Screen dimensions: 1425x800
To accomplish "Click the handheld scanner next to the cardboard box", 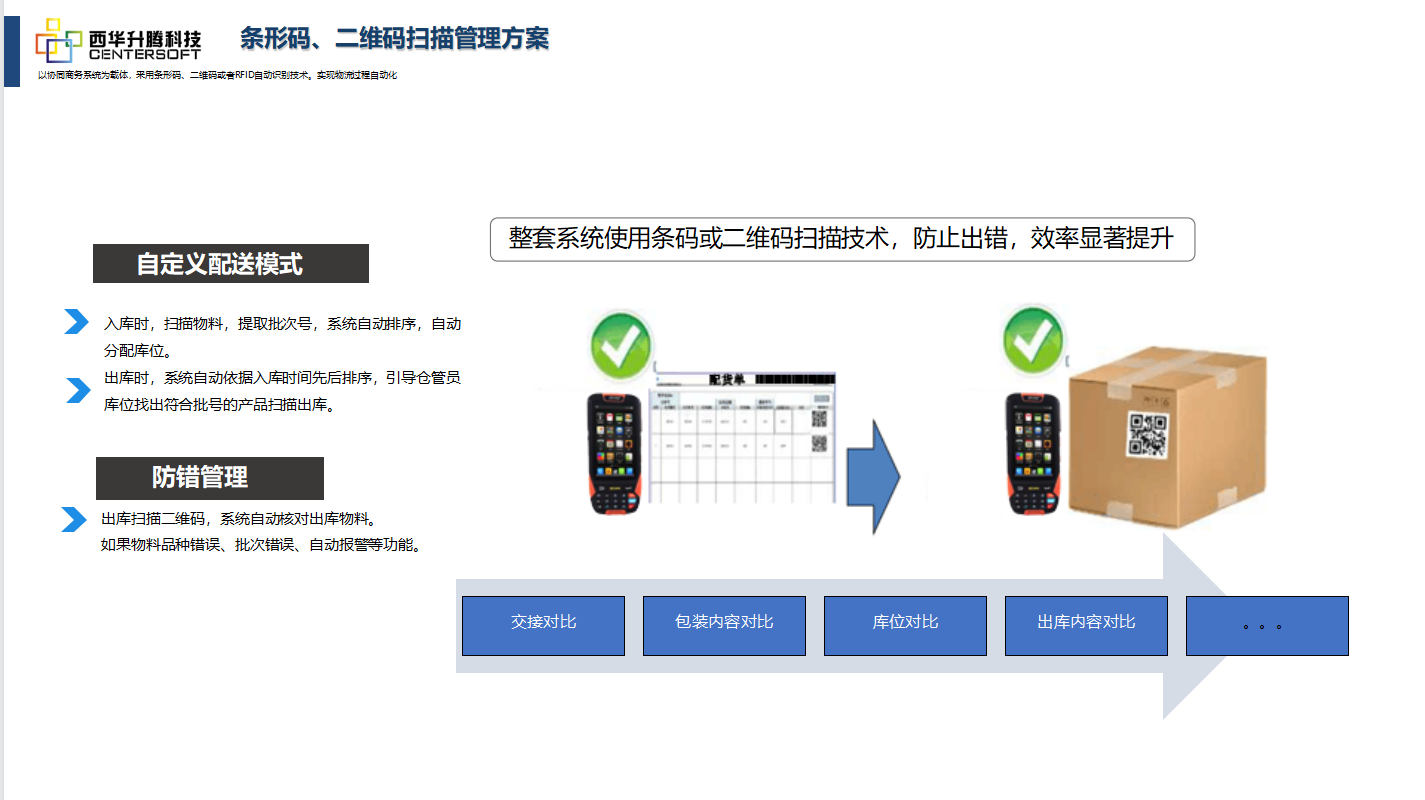I will point(1034,453).
